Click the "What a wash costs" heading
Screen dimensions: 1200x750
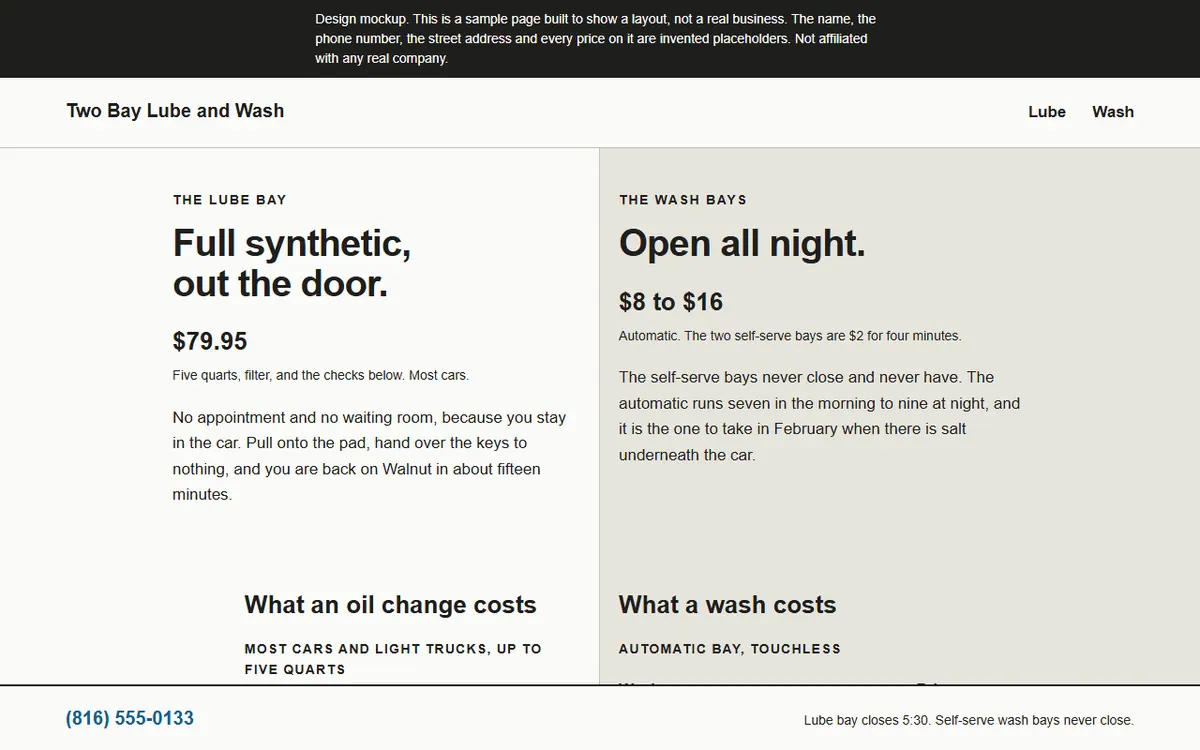pos(727,605)
